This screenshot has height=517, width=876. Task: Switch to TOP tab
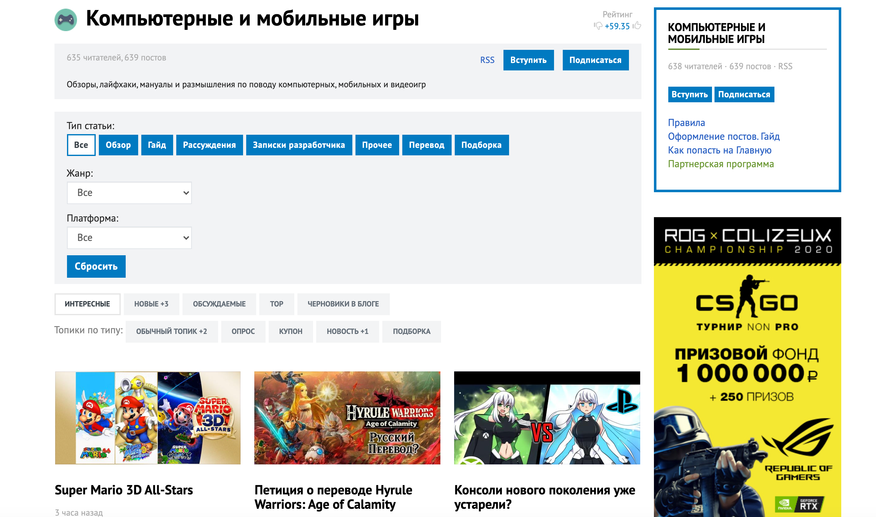[x=277, y=304]
